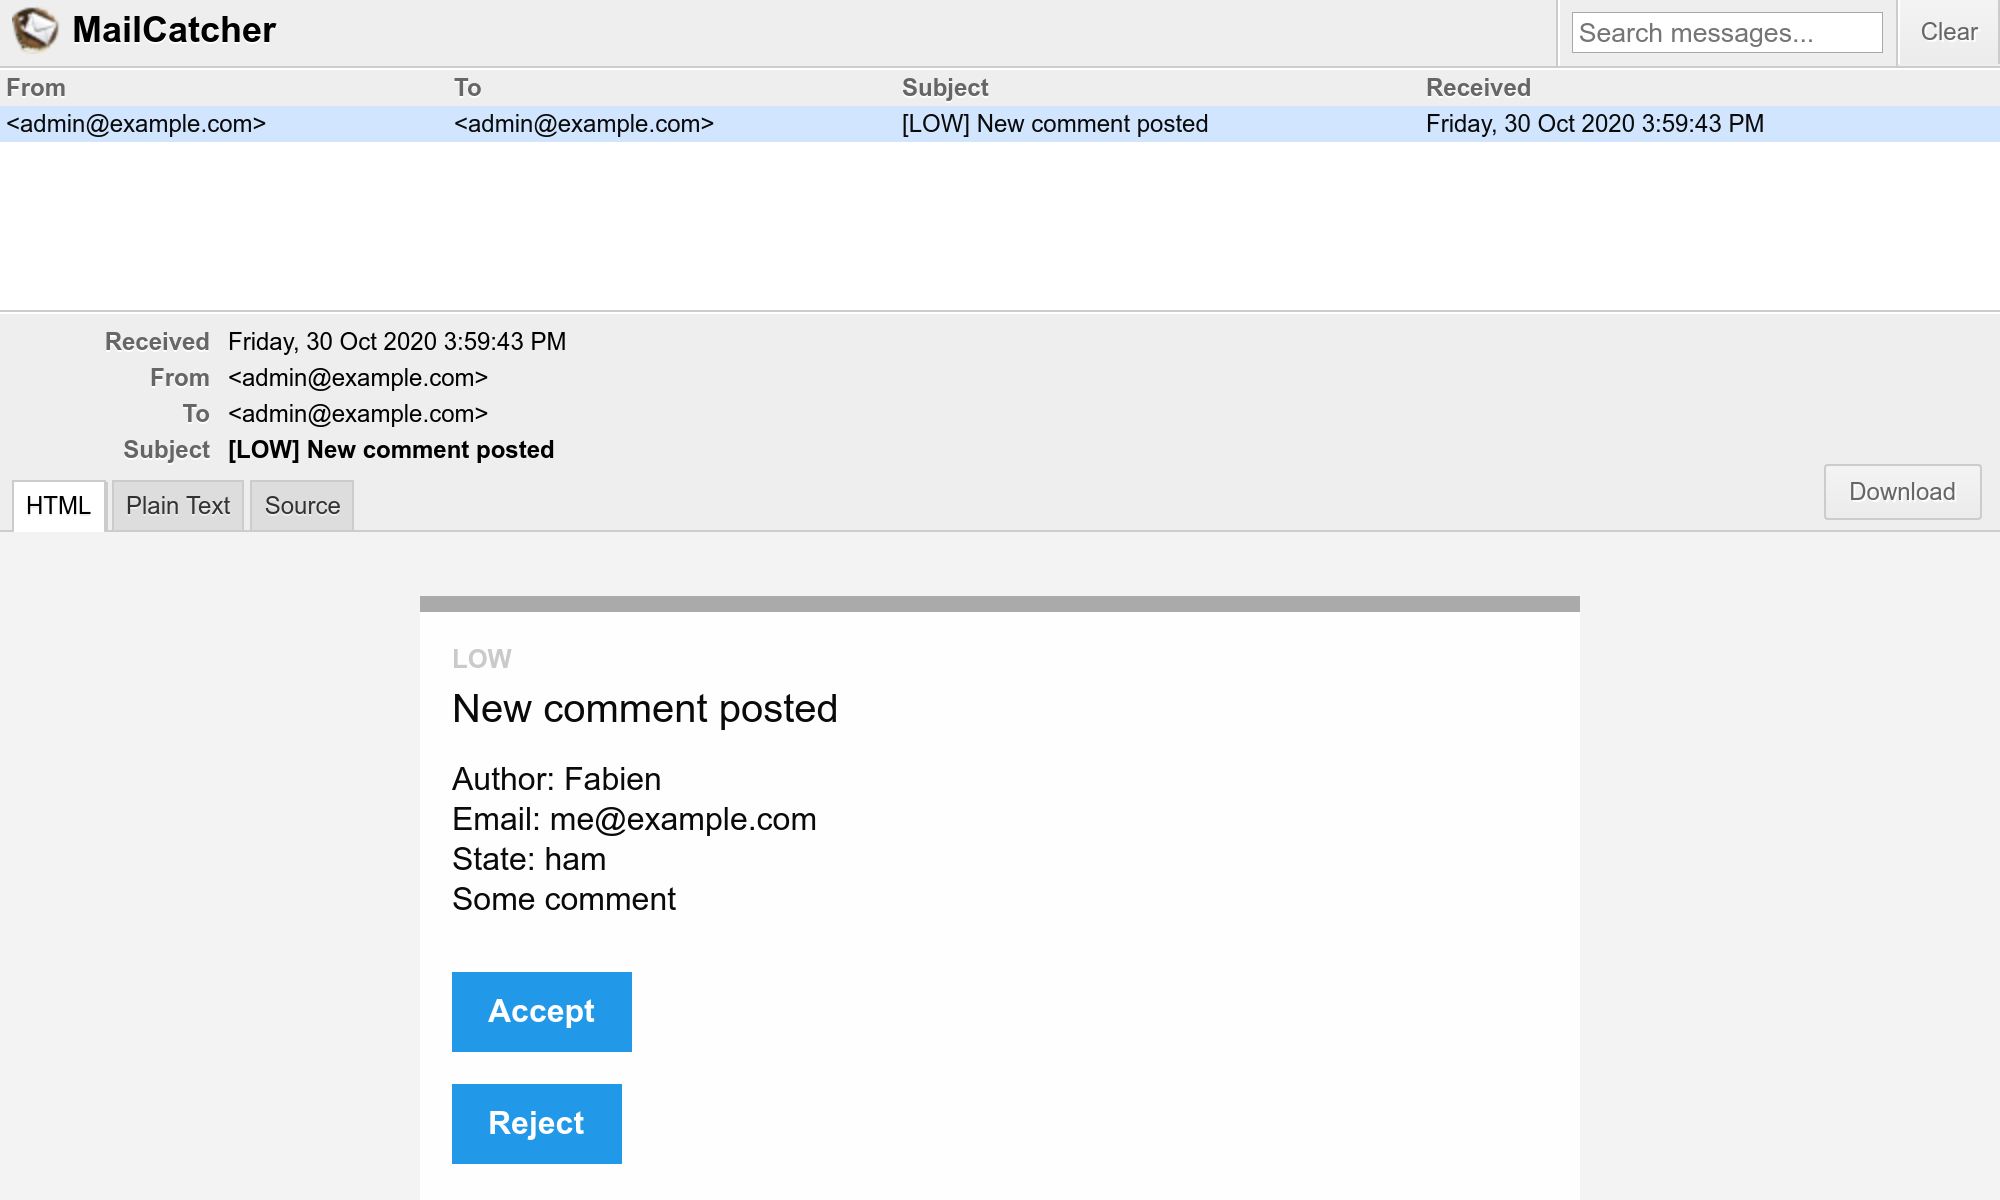
Task: Click the Reject button in email
Action: click(x=537, y=1124)
